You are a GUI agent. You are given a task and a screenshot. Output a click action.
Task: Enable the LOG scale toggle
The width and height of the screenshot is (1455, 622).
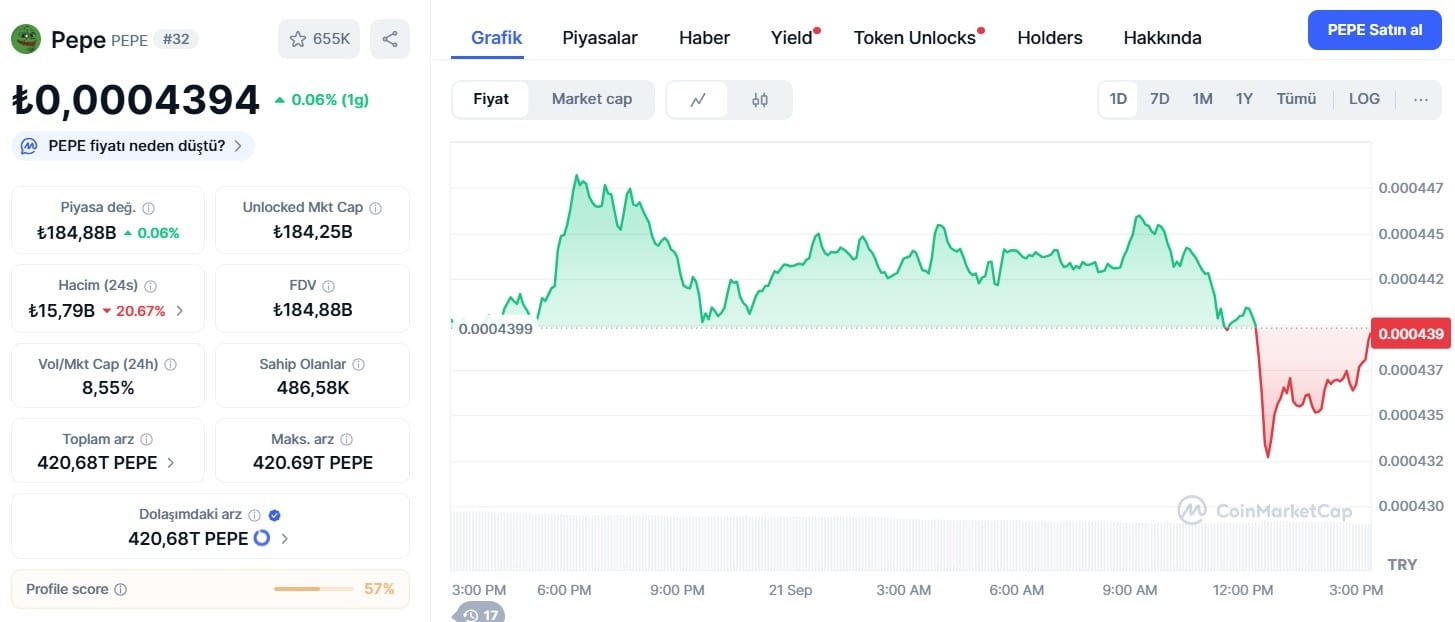click(x=1364, y=99)
